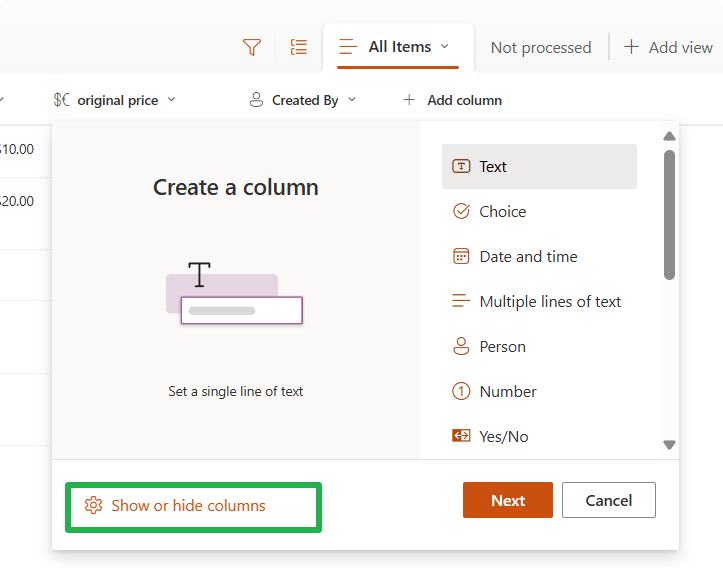Screen dimensions: 723x568
Task: Switch to the Not processed view
Action: click(541, 47)
